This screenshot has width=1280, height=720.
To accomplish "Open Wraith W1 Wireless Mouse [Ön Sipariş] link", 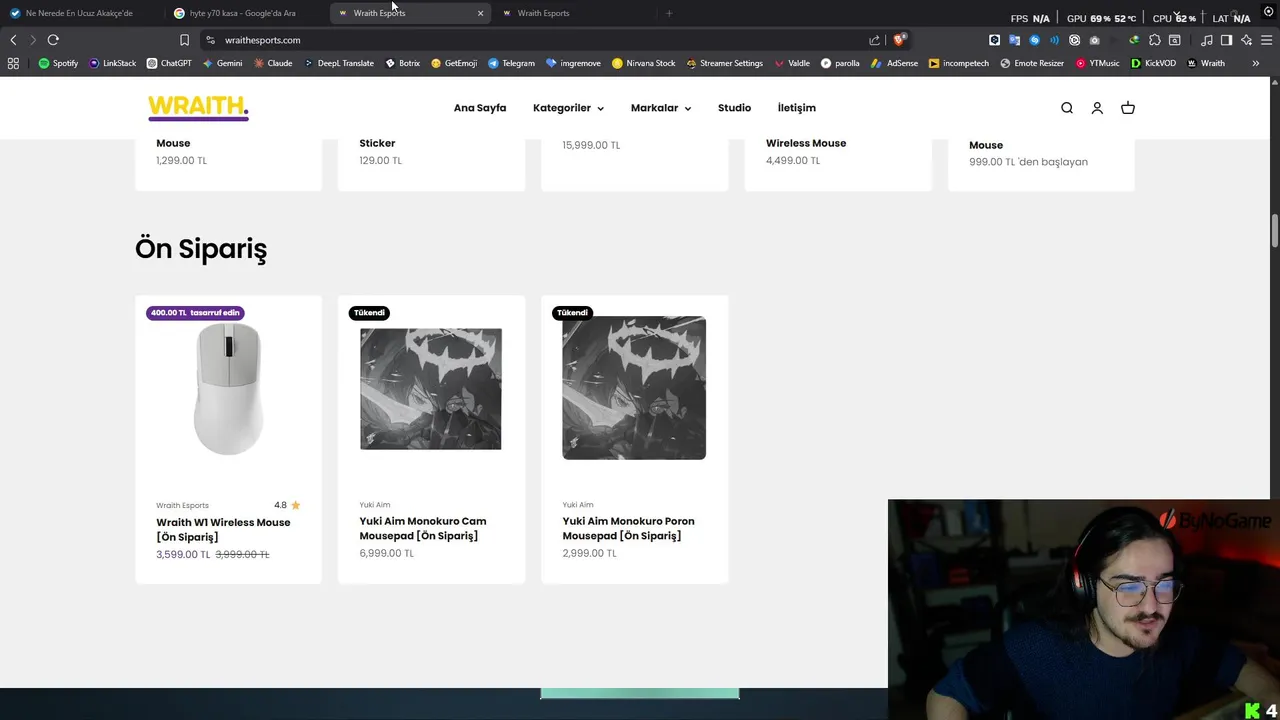I will (x=223, y=529).
